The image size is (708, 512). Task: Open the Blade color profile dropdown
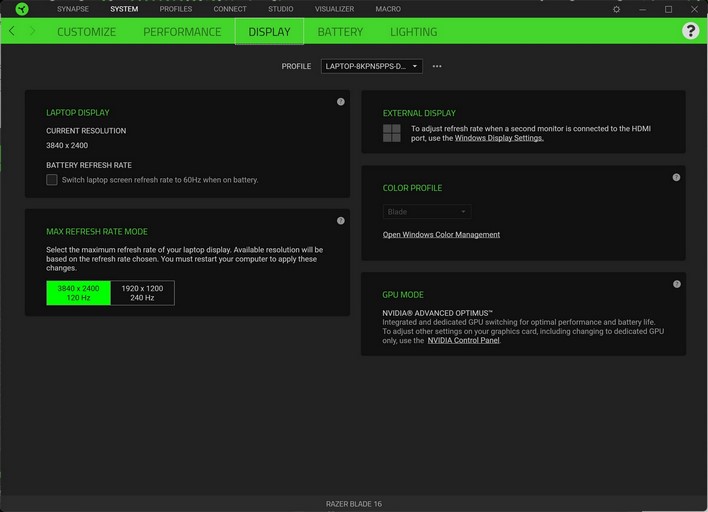pos(427,212)
